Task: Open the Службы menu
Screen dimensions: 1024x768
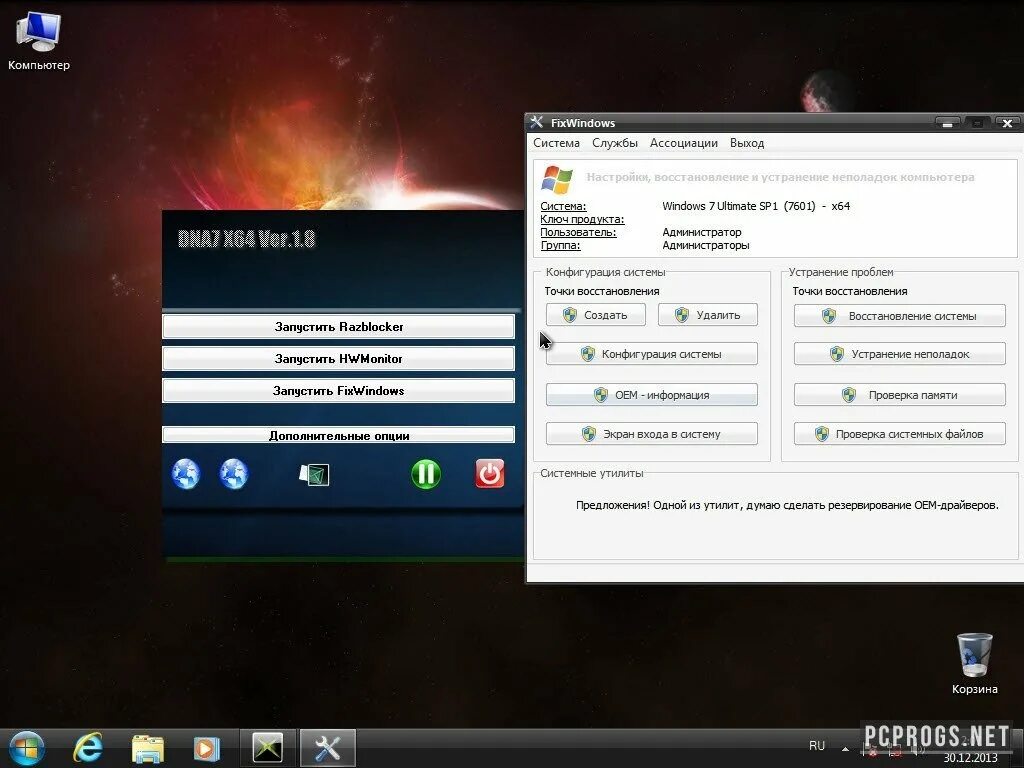Action: (615, 143)
